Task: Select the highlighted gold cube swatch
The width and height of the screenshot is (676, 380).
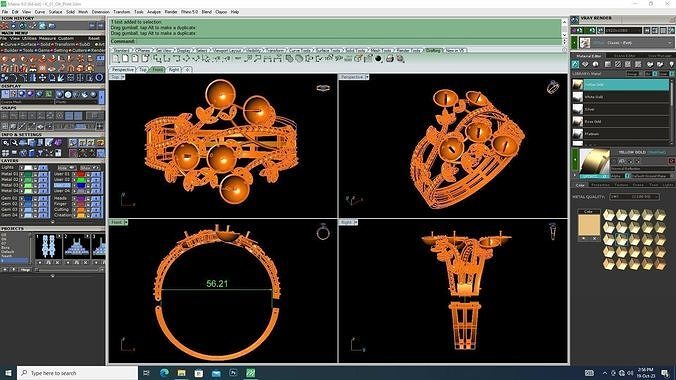Action: pos(621,239)
